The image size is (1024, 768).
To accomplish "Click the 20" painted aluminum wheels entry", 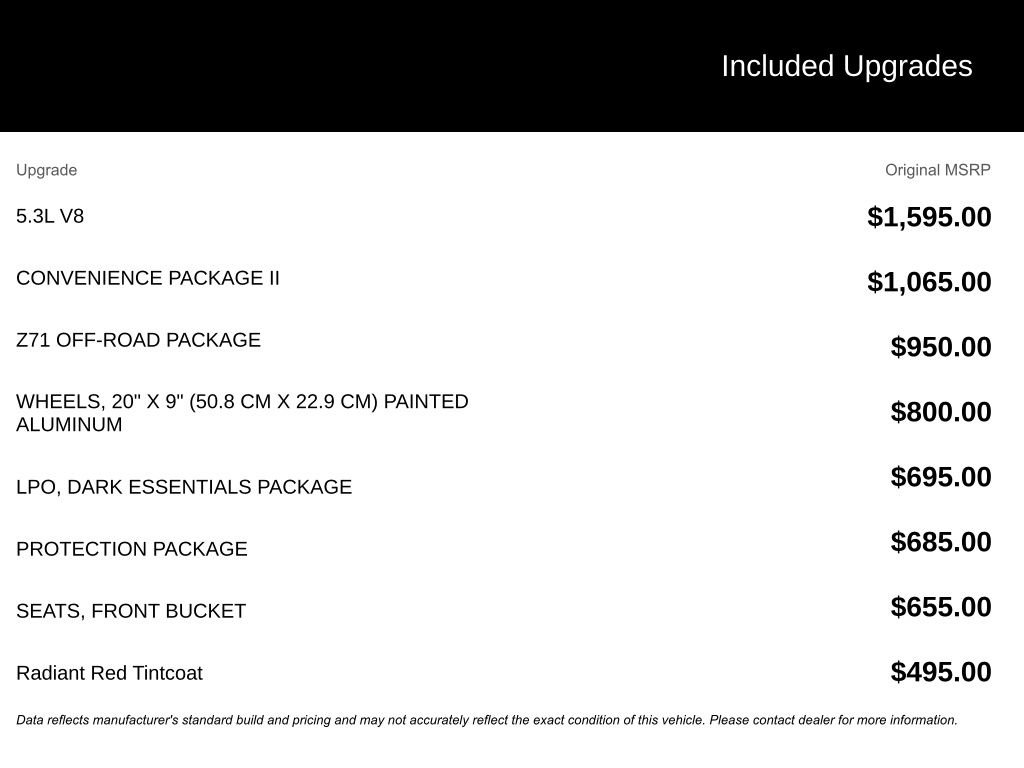I will [242, 412].
